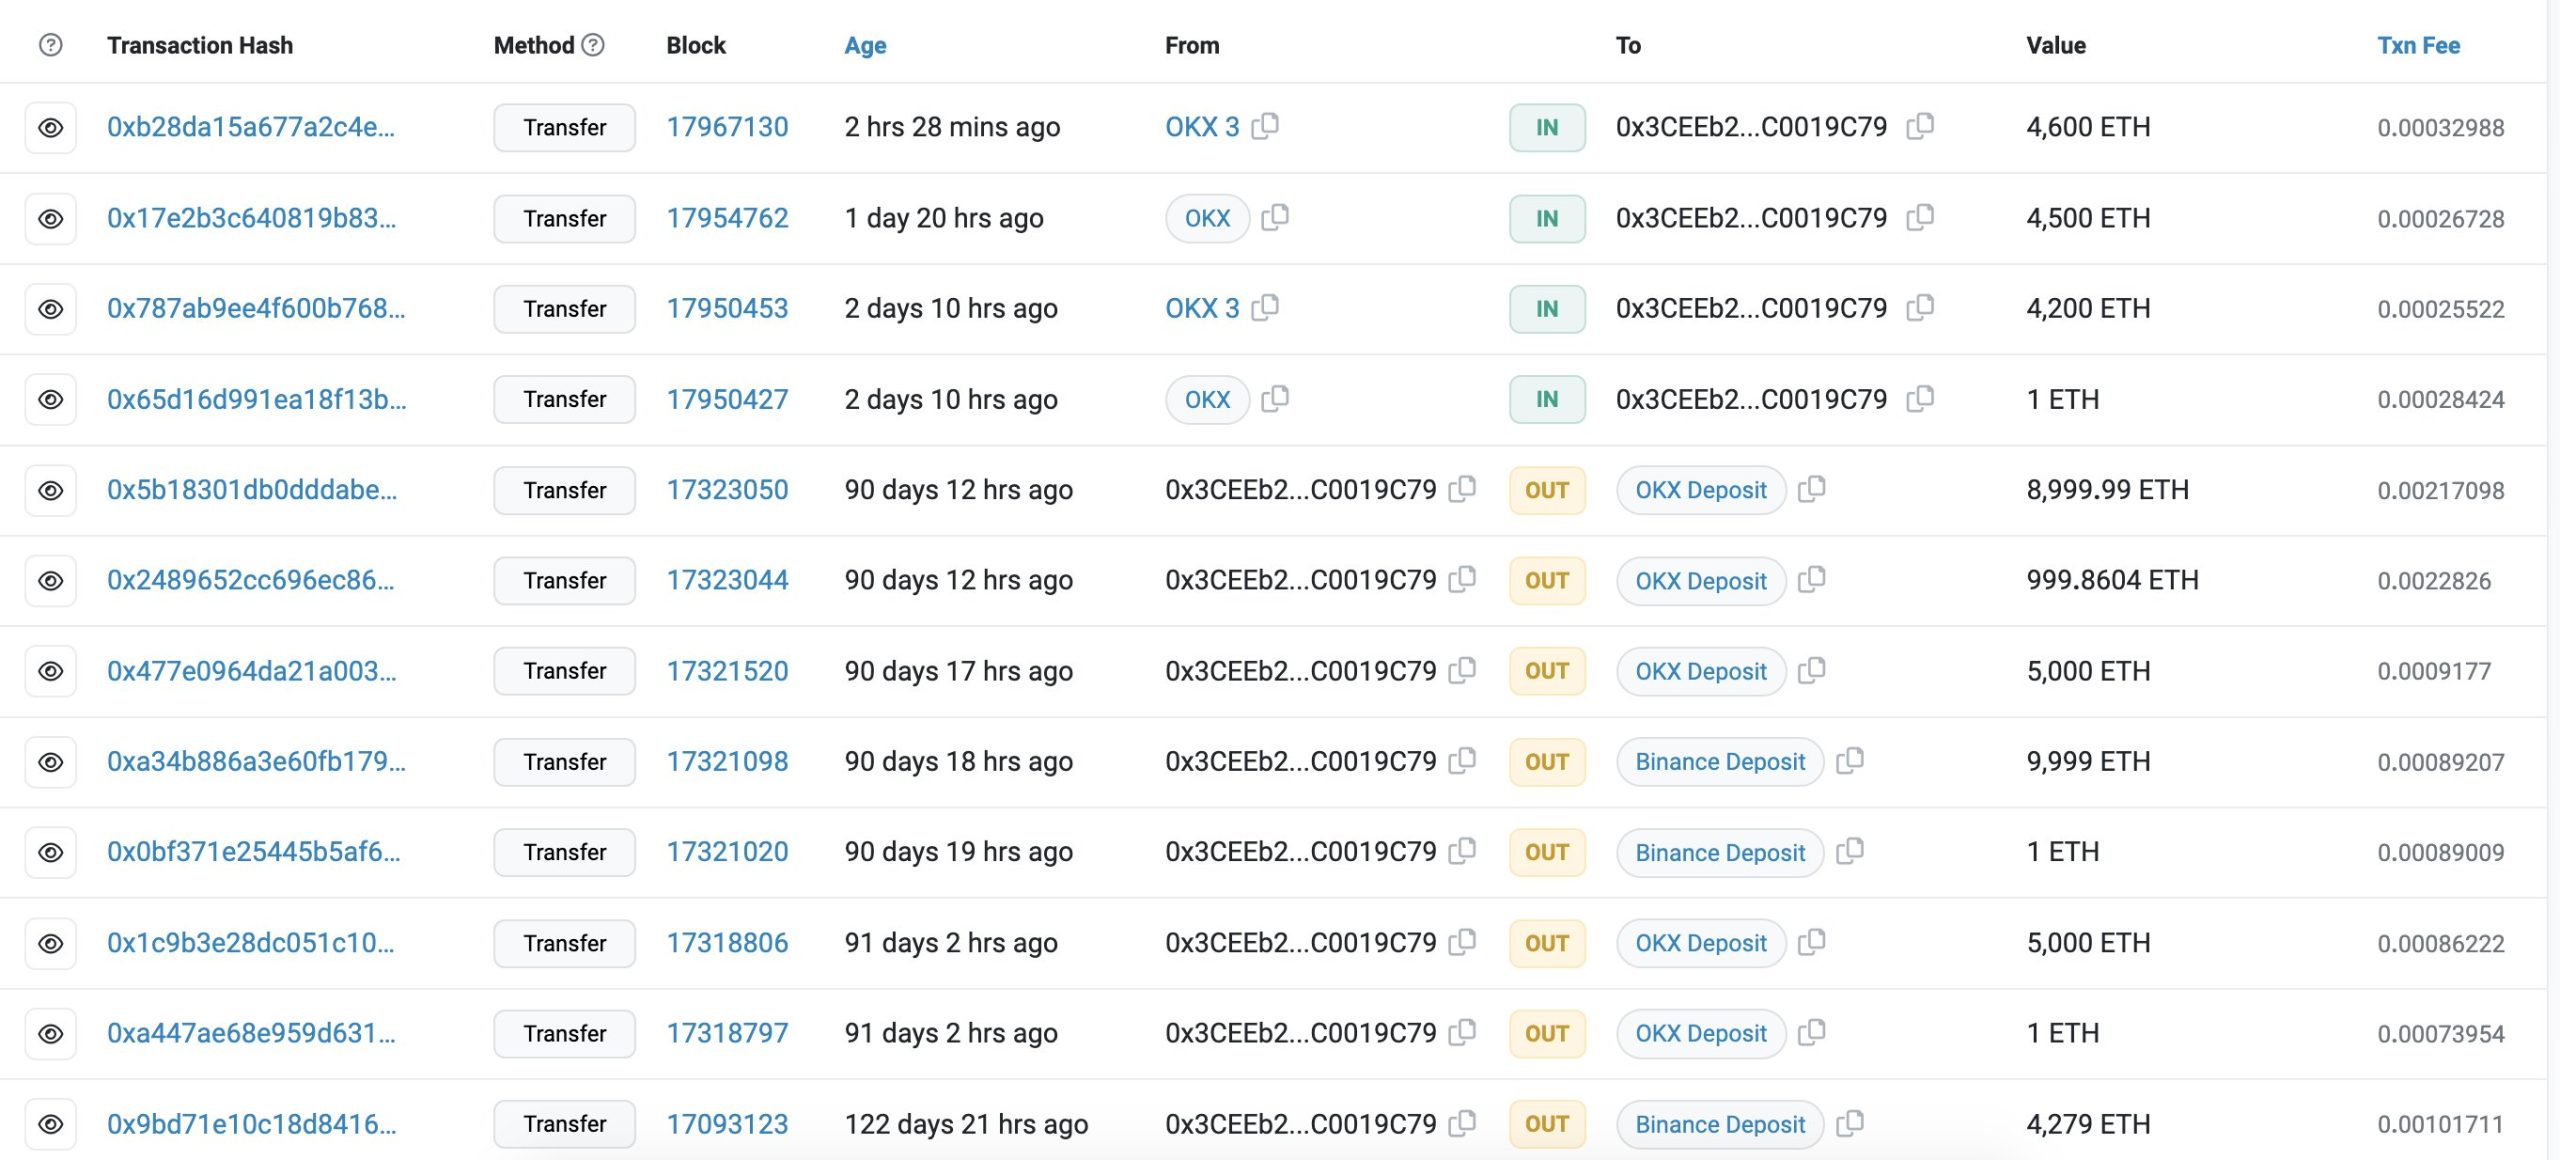Toggle the eye preview for transaction 0x5b18301db0dddabe
The image size is (2560, 1160).
(51, 490)
